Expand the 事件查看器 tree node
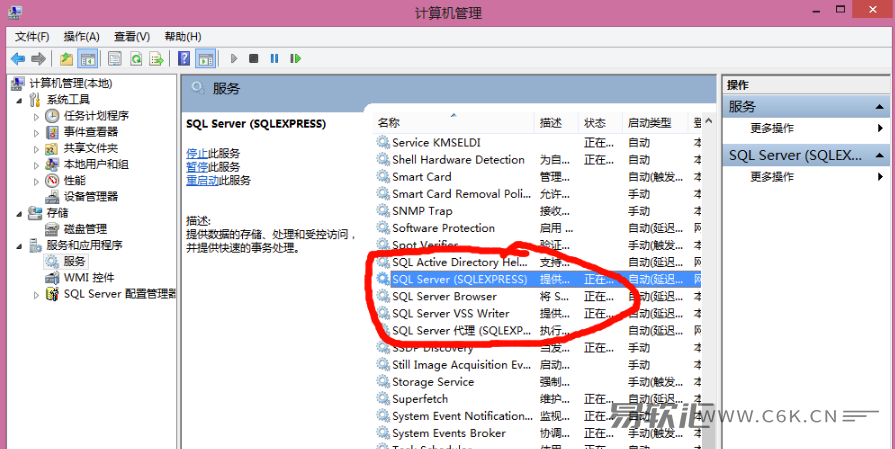Viewport: 895px width, 449px height. [x=37, y=133]
